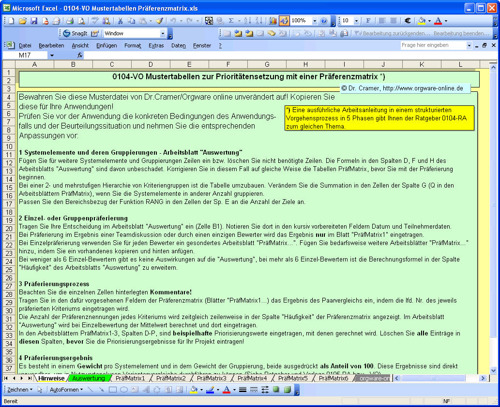
Task: Click the Print icon in the standard toolbar
Action: 70,21
